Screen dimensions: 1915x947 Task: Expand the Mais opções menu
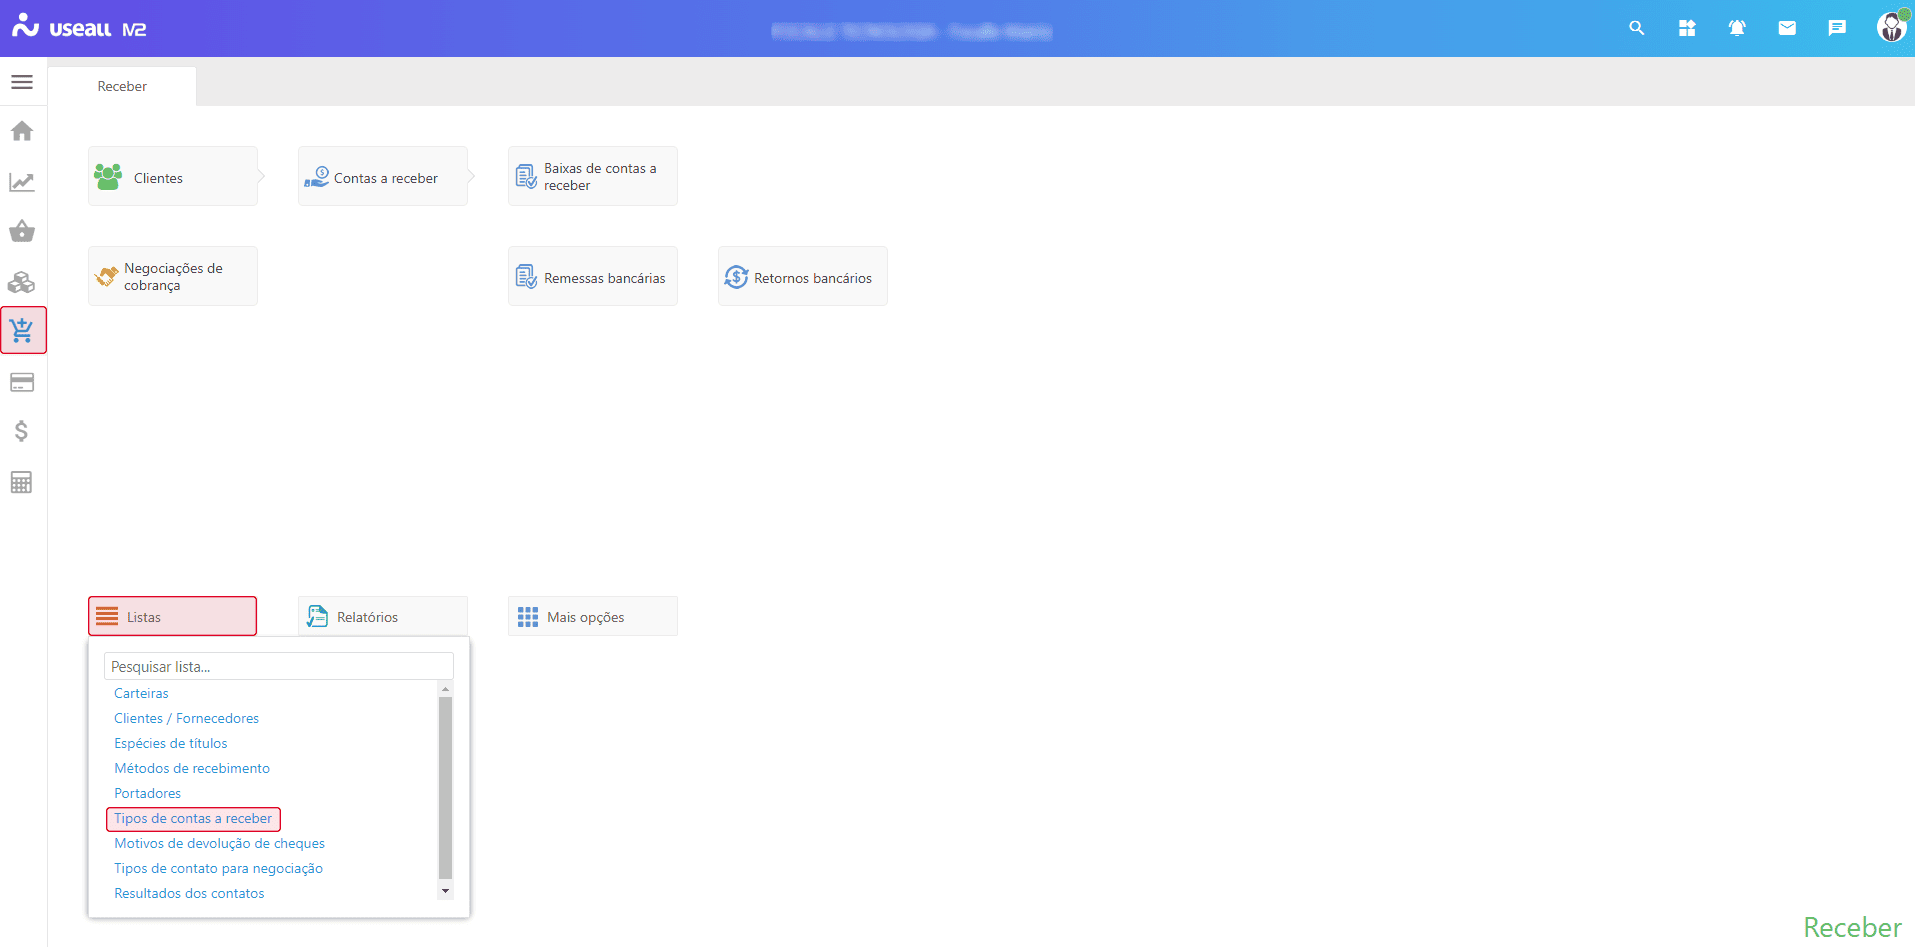click(x=592, y=617)
